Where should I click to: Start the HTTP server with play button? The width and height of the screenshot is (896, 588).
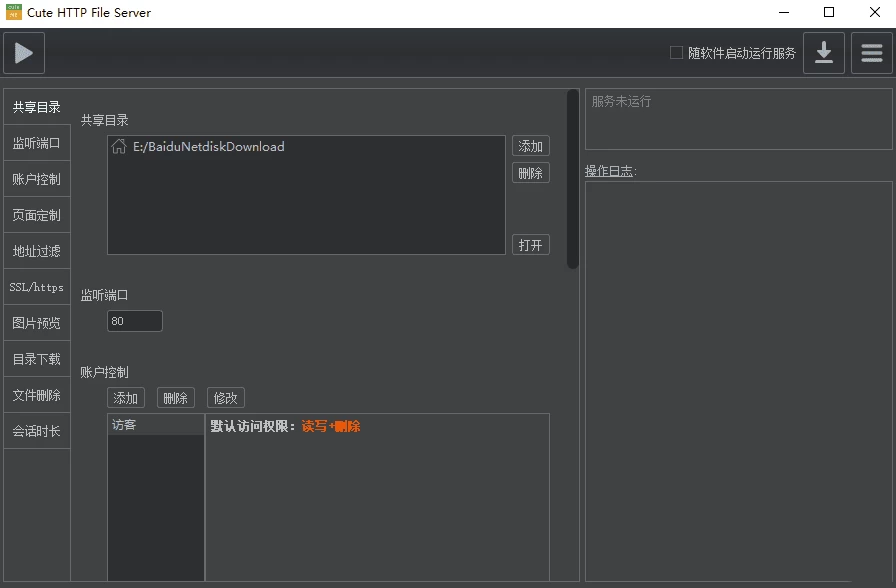coord(24,53)
